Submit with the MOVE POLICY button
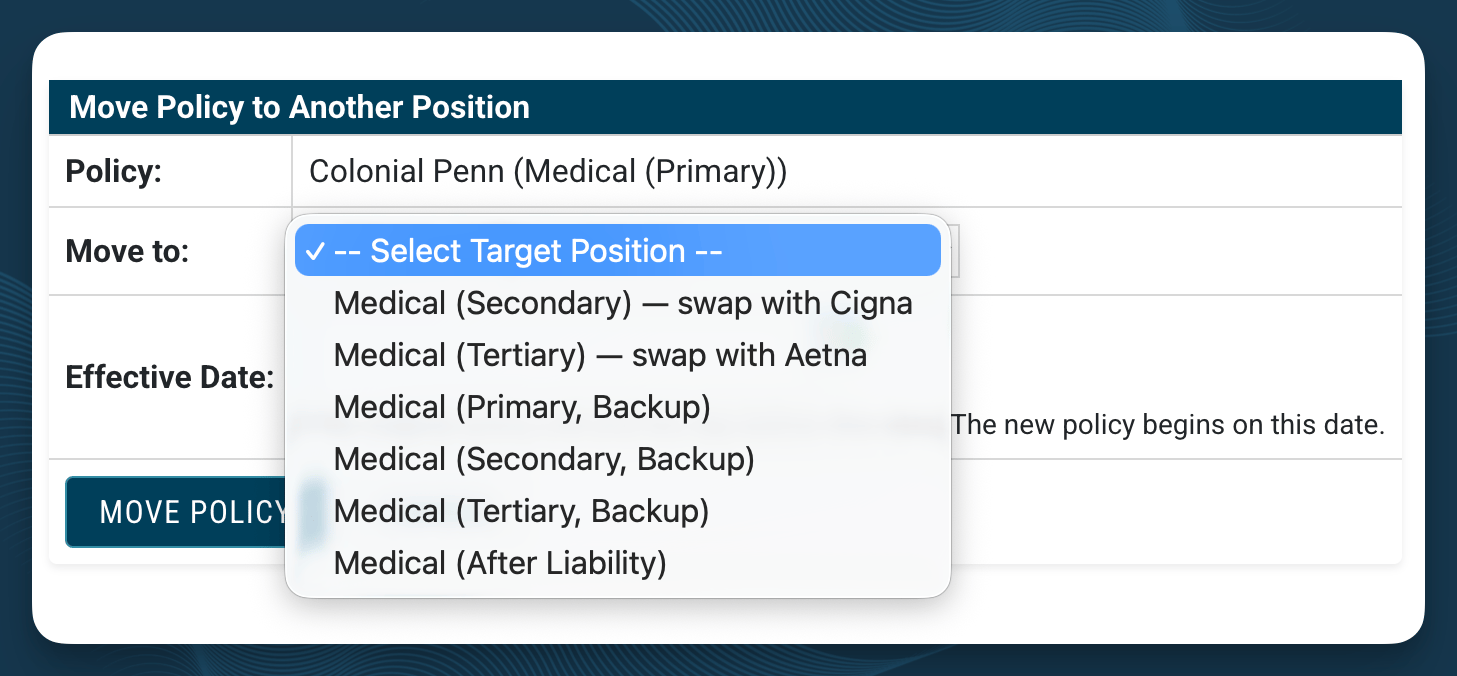This screenshot has width=1457, height=676. pos(176,512)
